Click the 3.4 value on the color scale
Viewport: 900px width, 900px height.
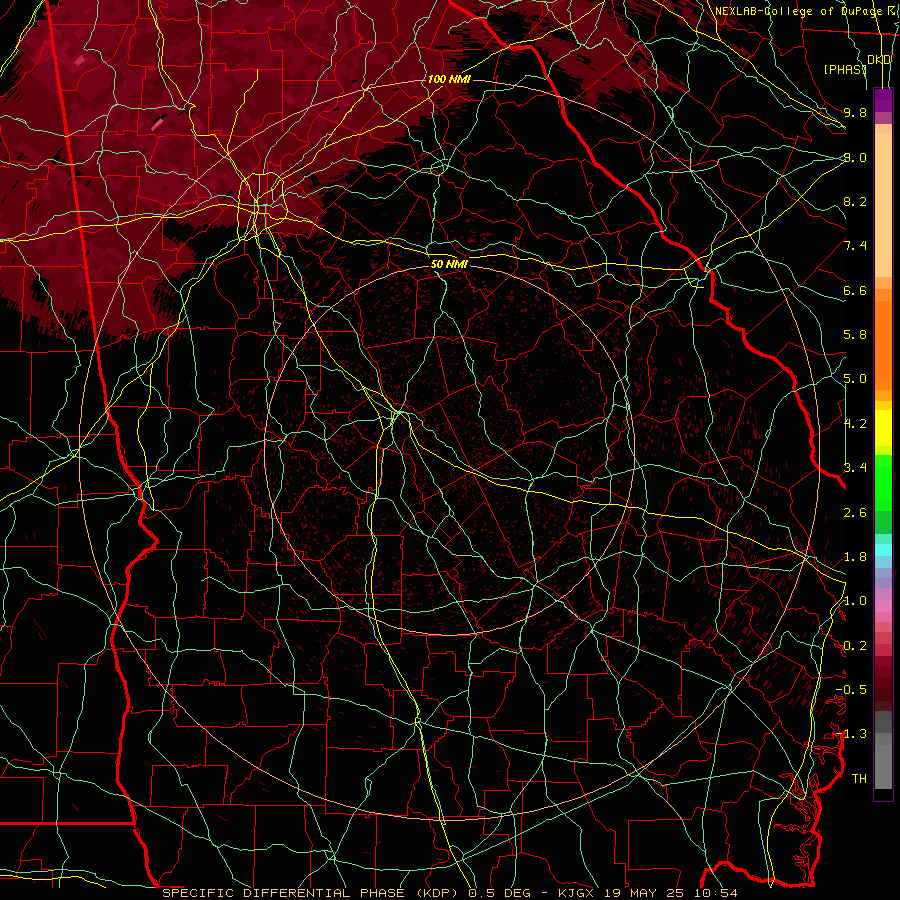(855, 468)
